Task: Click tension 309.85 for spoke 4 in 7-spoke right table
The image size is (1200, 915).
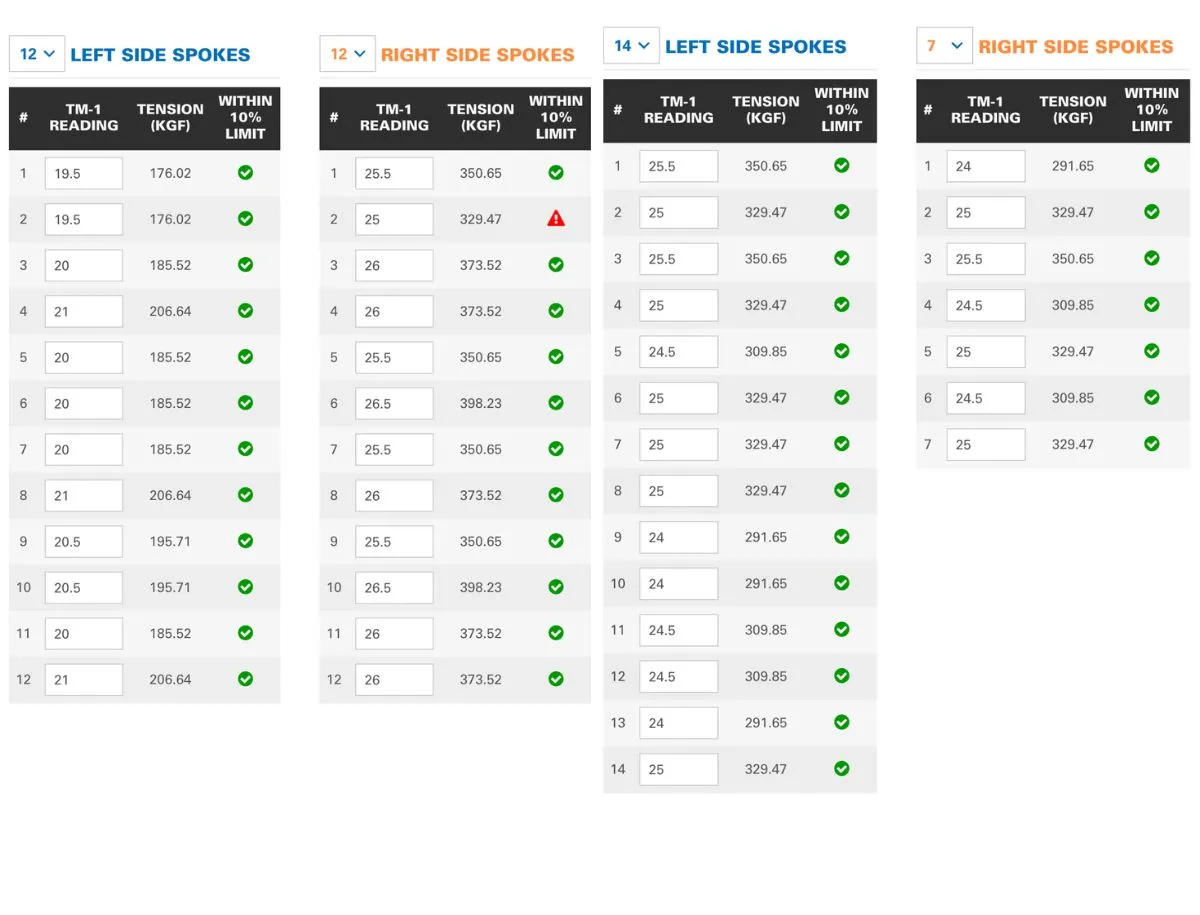Action: click(1073, 305)
